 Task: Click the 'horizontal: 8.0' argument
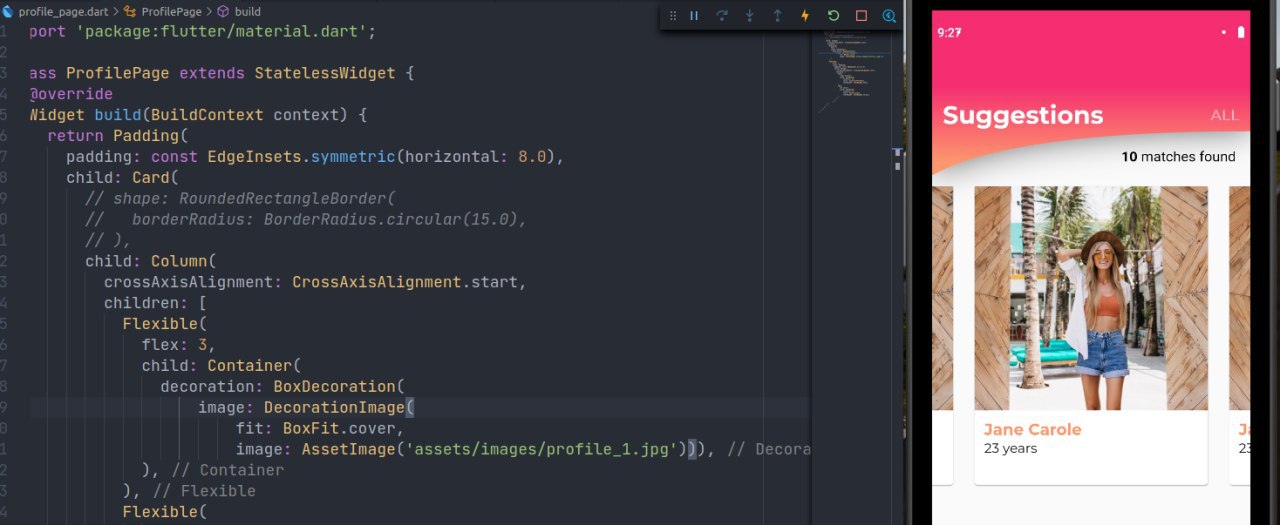476,157
